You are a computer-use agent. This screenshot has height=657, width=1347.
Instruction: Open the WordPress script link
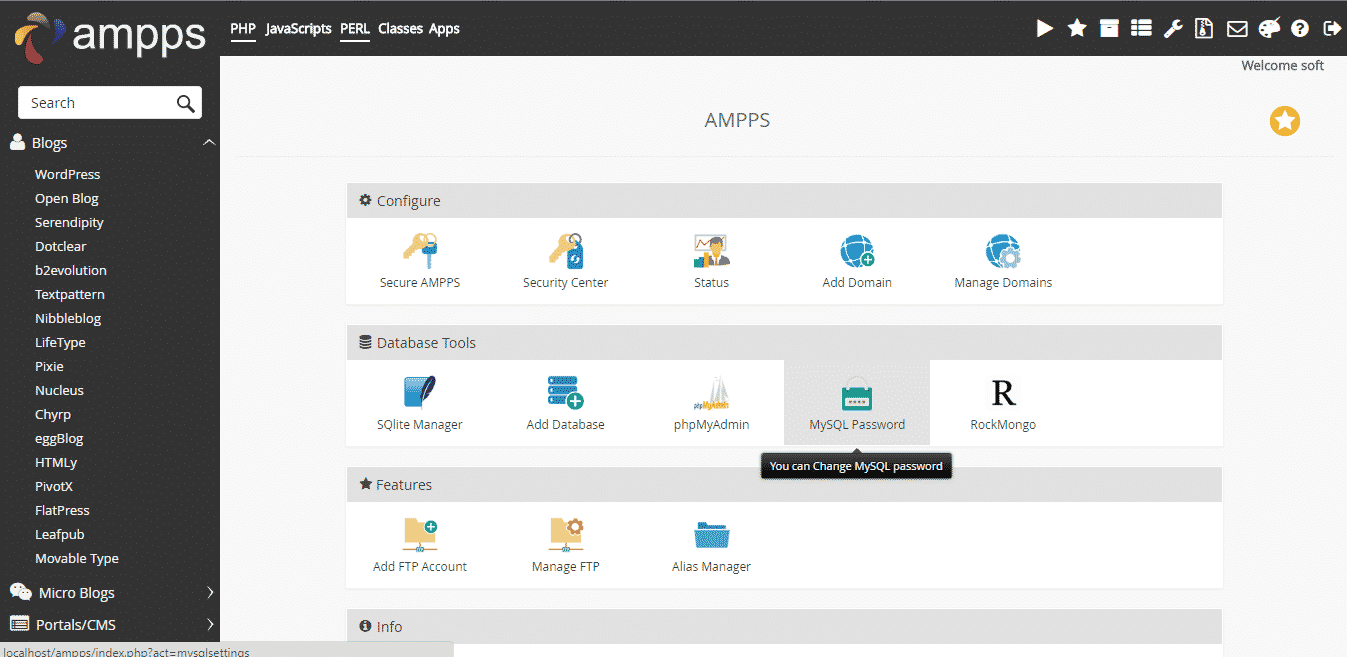tap(68, 174)
